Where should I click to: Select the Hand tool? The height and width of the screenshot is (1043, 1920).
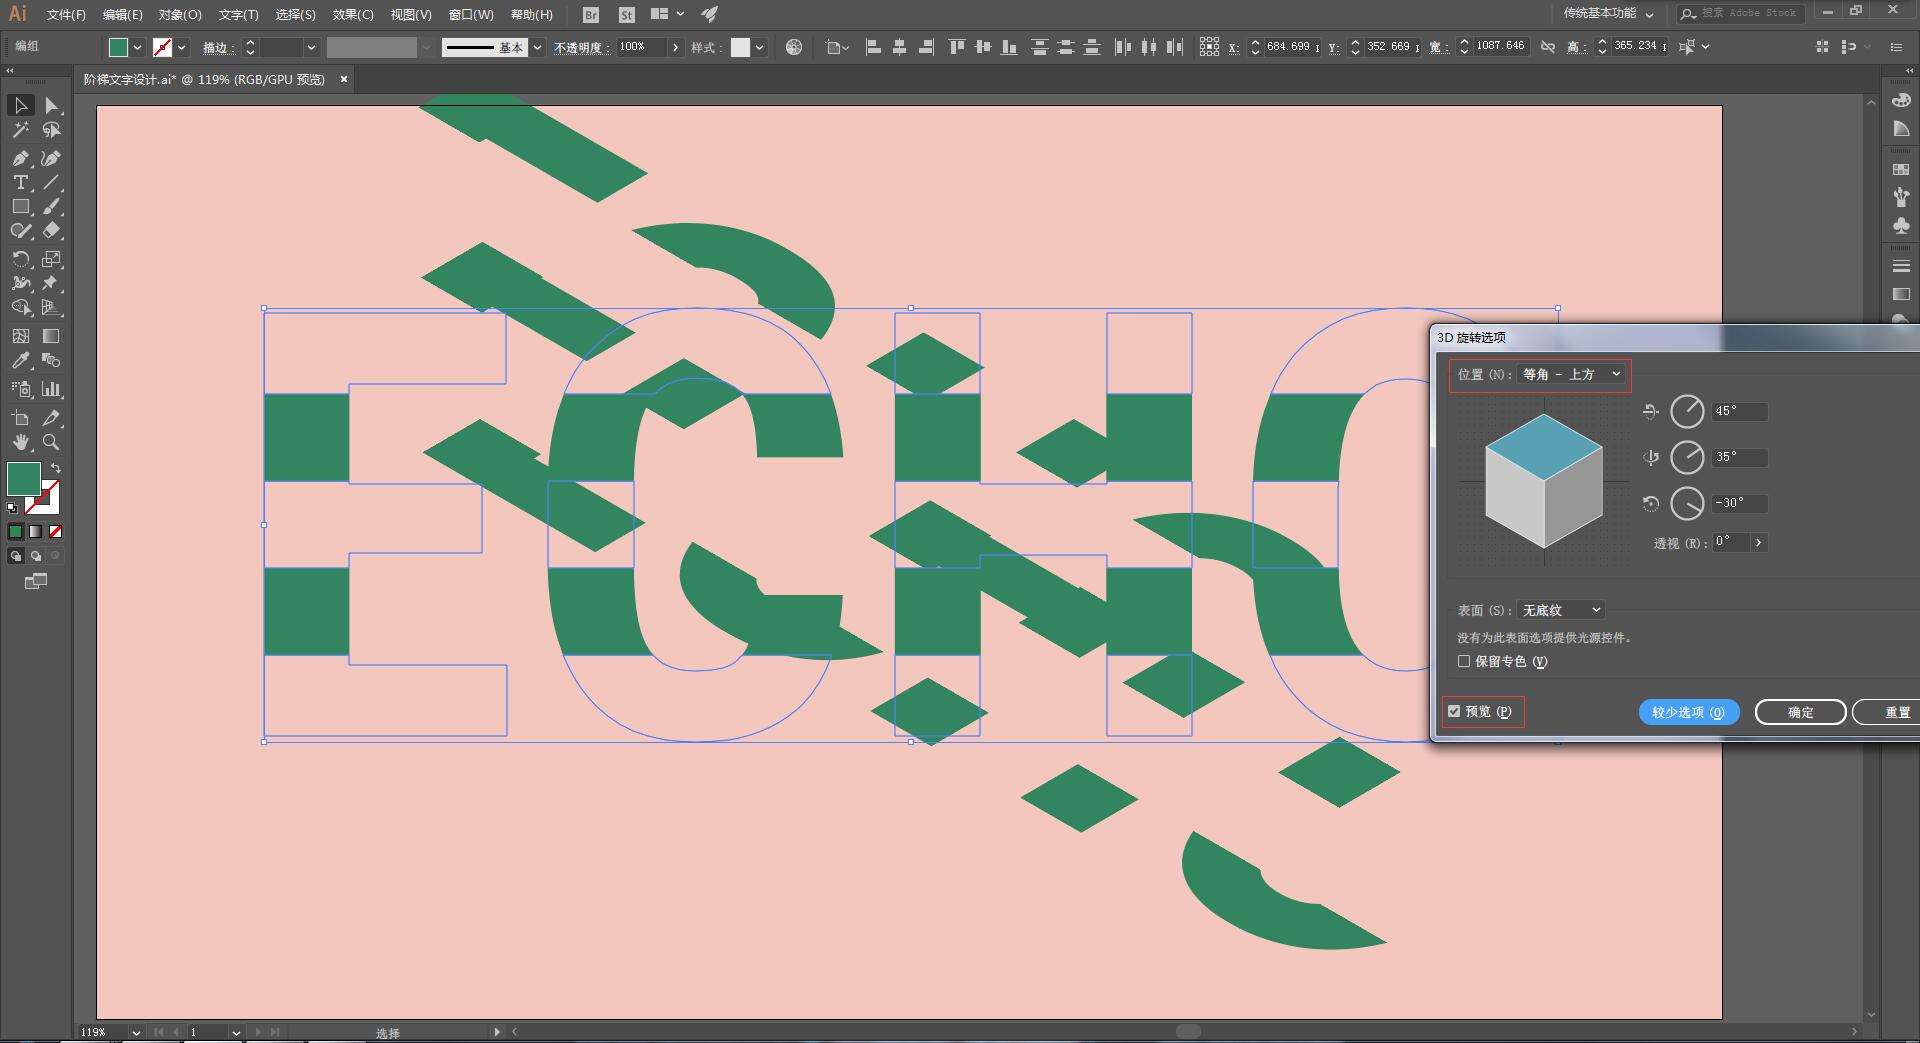coord(20,442)
